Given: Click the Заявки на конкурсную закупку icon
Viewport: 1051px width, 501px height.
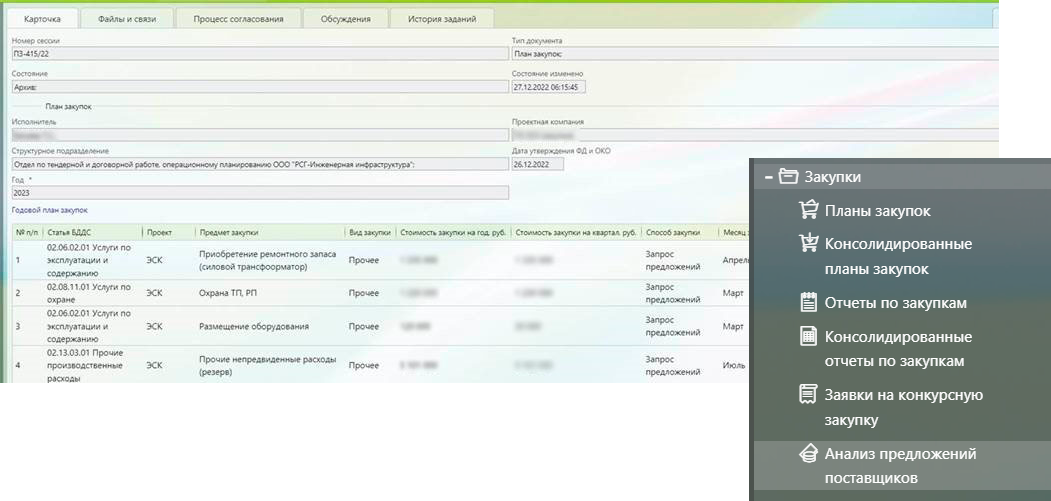Looking at the screenshot, I should 809,394.
